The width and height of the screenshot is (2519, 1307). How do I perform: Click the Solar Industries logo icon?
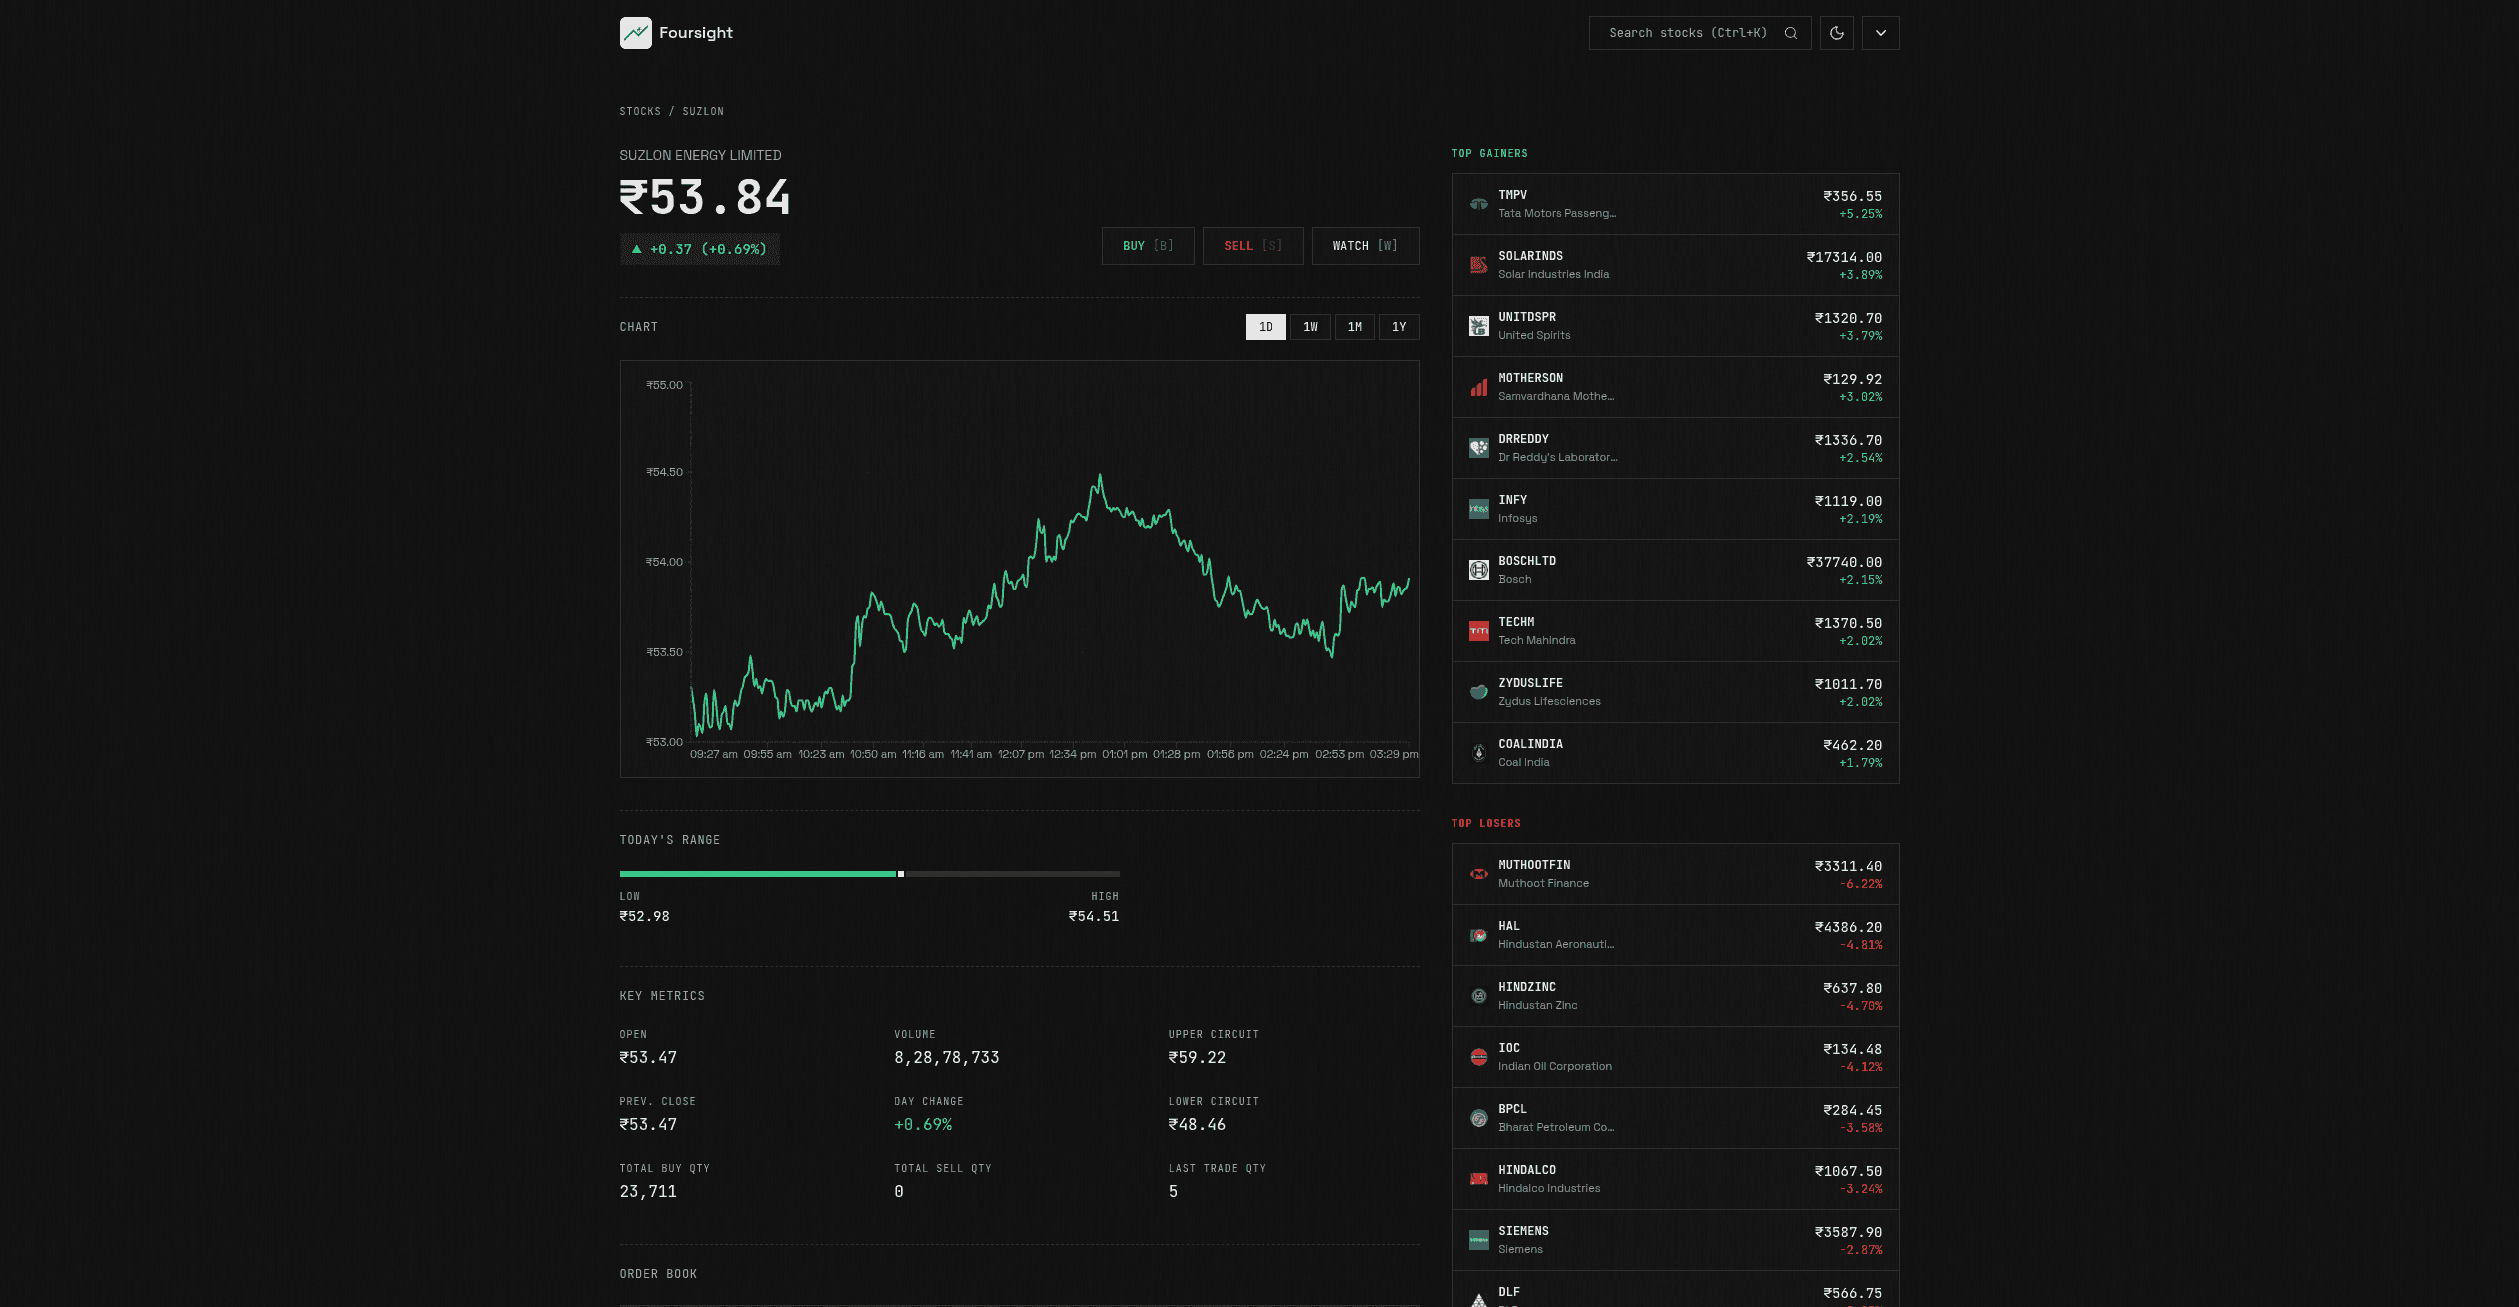1478,265
